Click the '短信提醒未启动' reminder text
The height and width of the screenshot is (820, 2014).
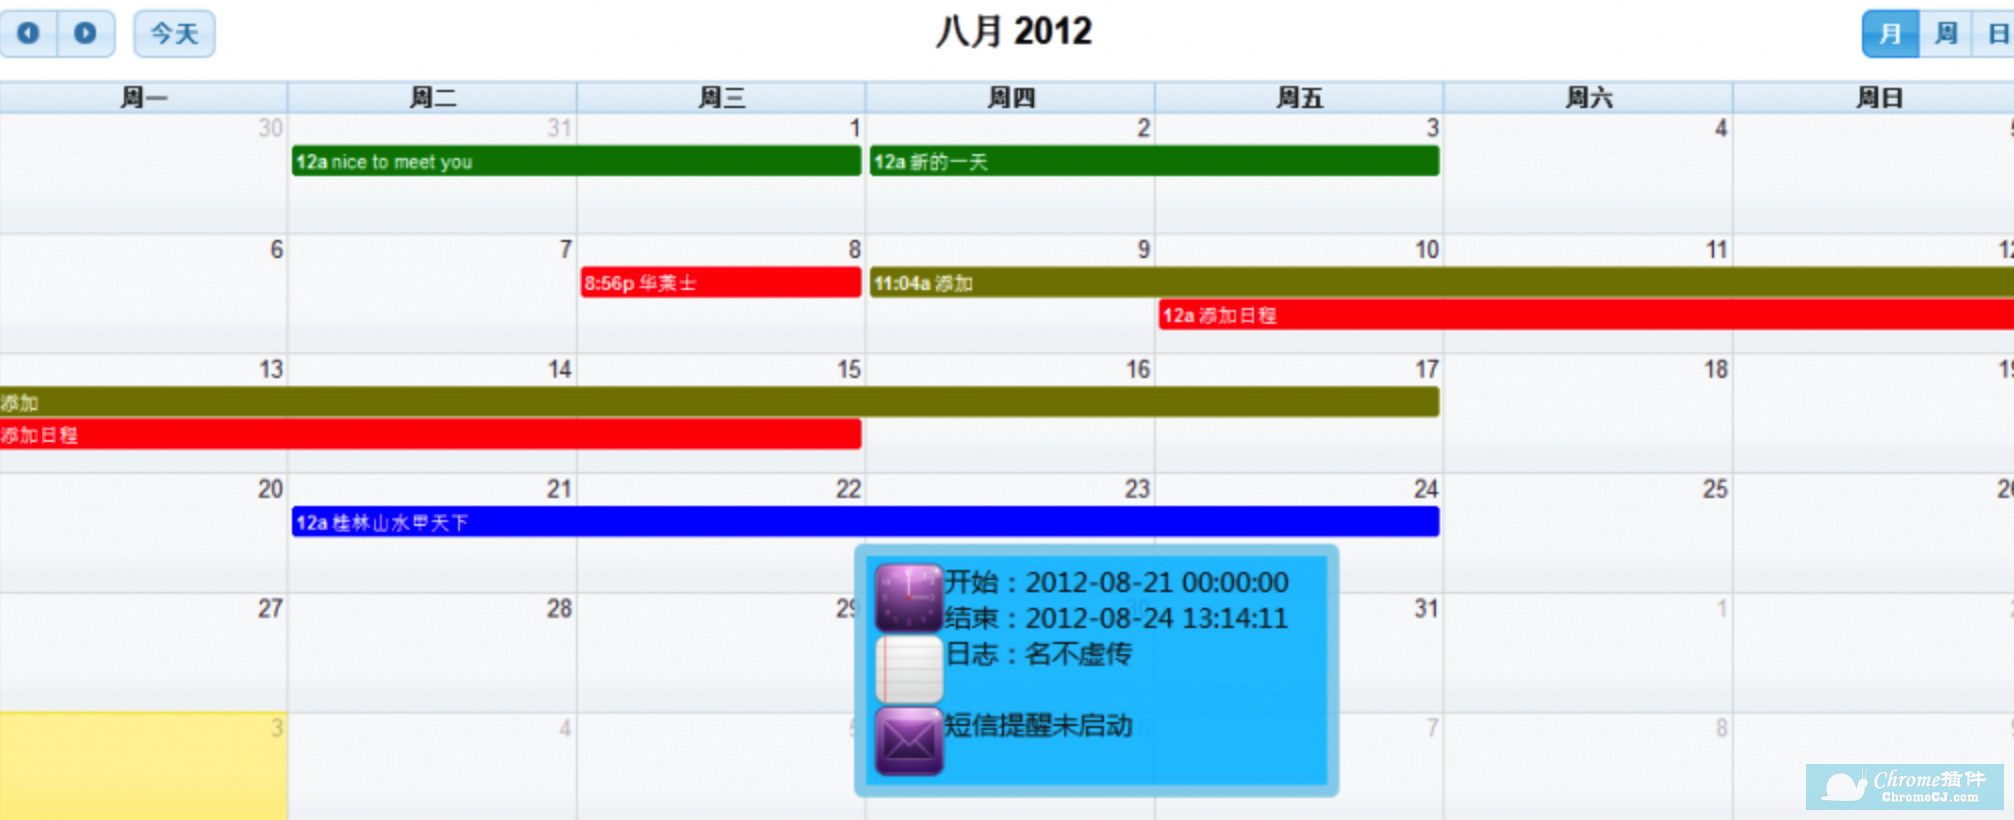[x=1038, y=725]
